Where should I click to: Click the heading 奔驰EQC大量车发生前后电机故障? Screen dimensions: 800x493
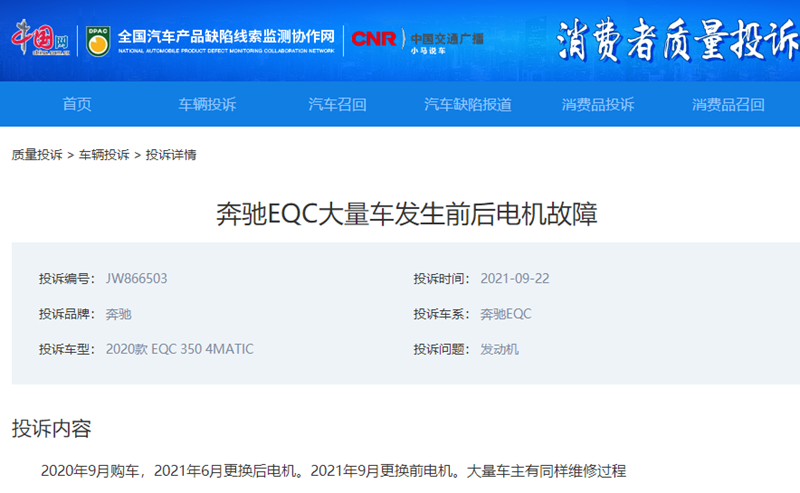(407, 214)
